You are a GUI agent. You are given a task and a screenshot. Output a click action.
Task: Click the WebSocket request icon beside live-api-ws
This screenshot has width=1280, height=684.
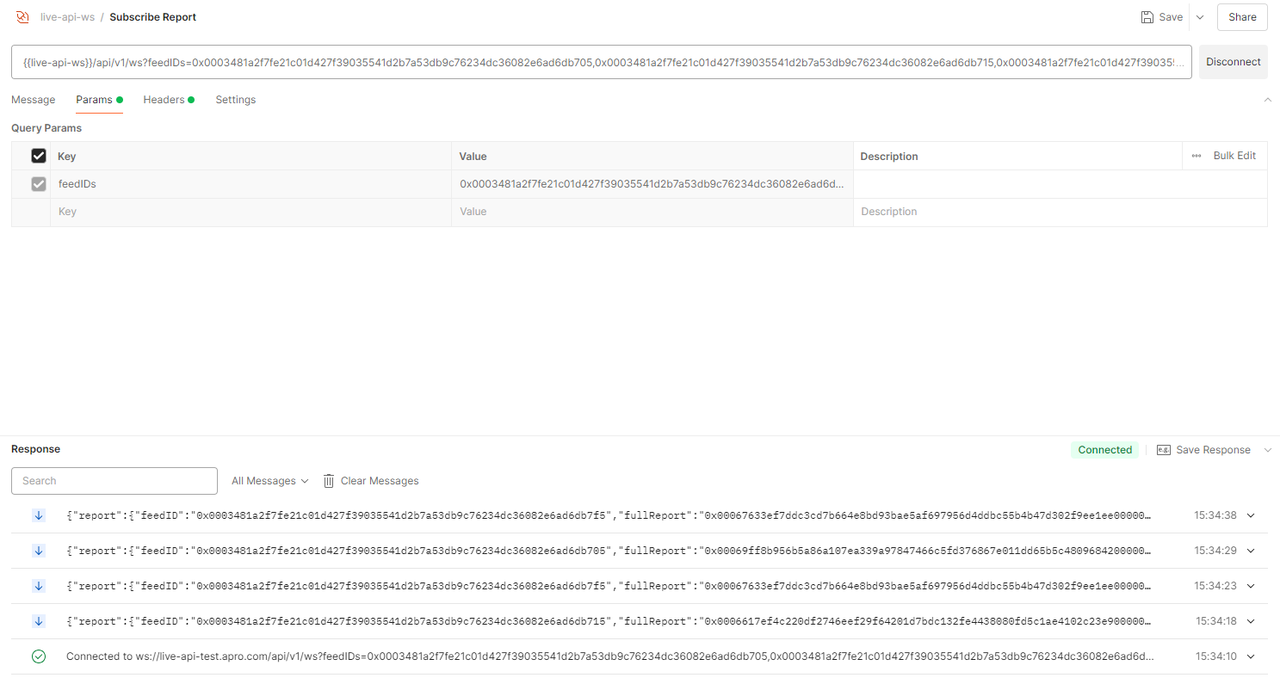click(22, 17)
